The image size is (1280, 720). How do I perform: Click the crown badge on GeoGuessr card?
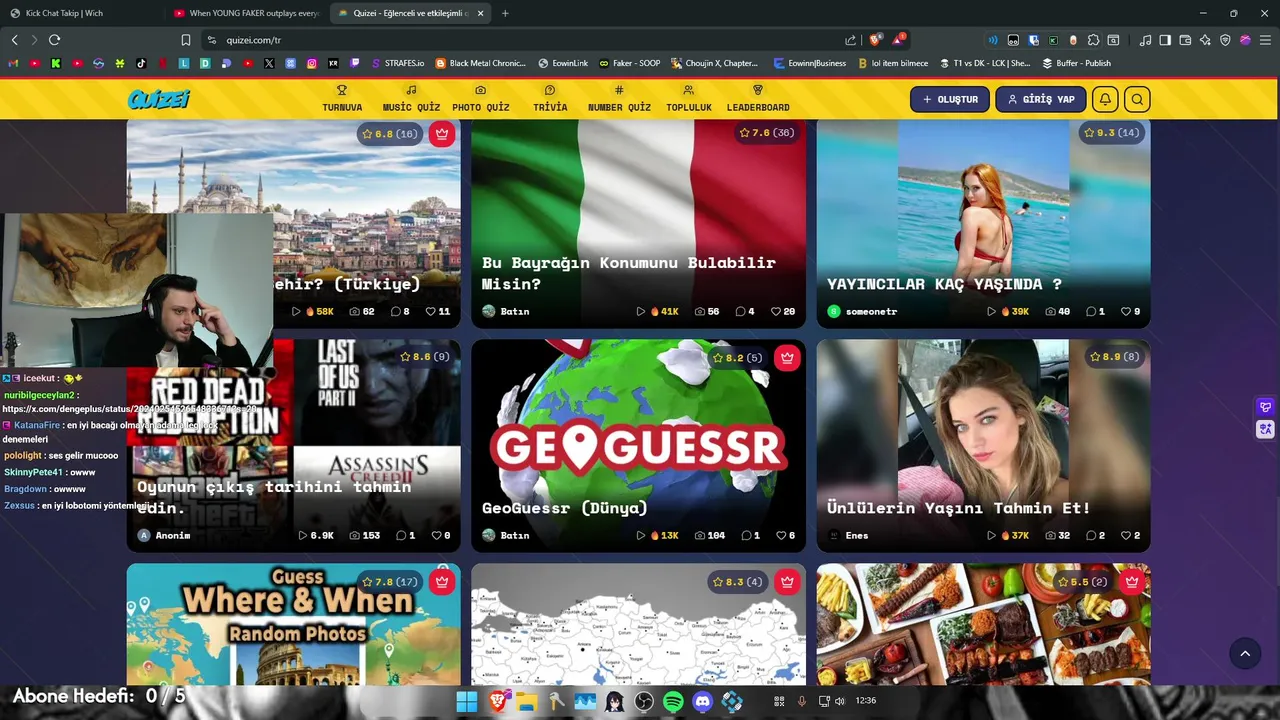coord(787,357)
